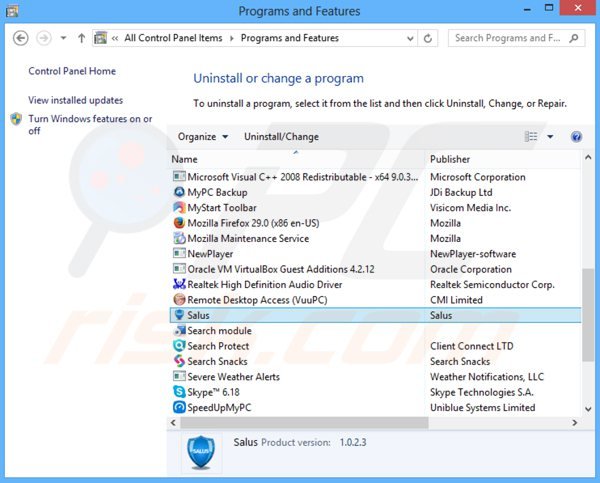Select the SpeedUpMyPC icon

coord(179,407)
